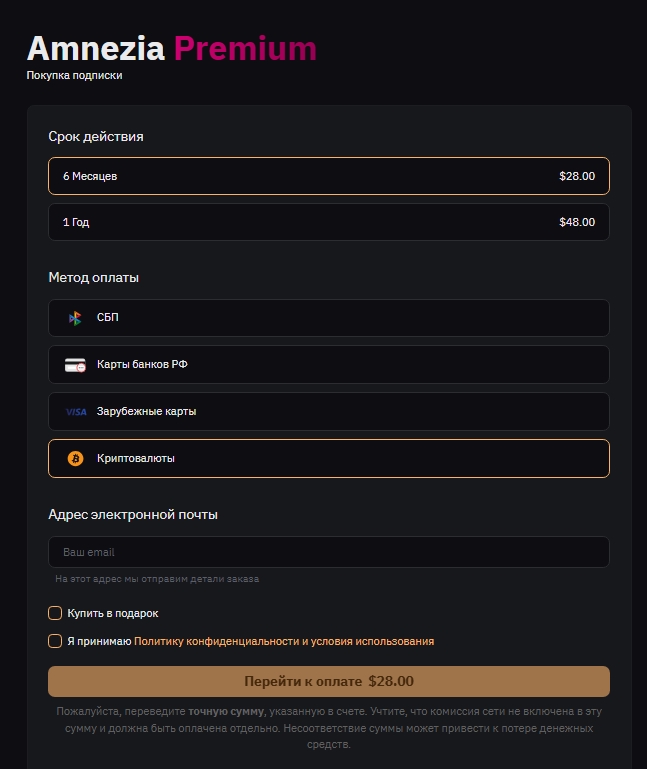
Task: Click the Amnezia Premium title logo
Action: click(171, 48)
